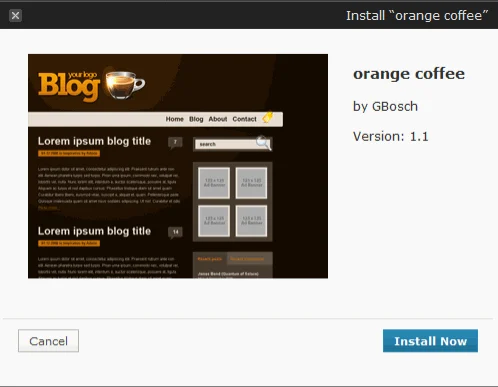Click the dialog title Install "orange coffee"
Screen dimensions: 498x387
pyautogui.click(x=417, y=16)
